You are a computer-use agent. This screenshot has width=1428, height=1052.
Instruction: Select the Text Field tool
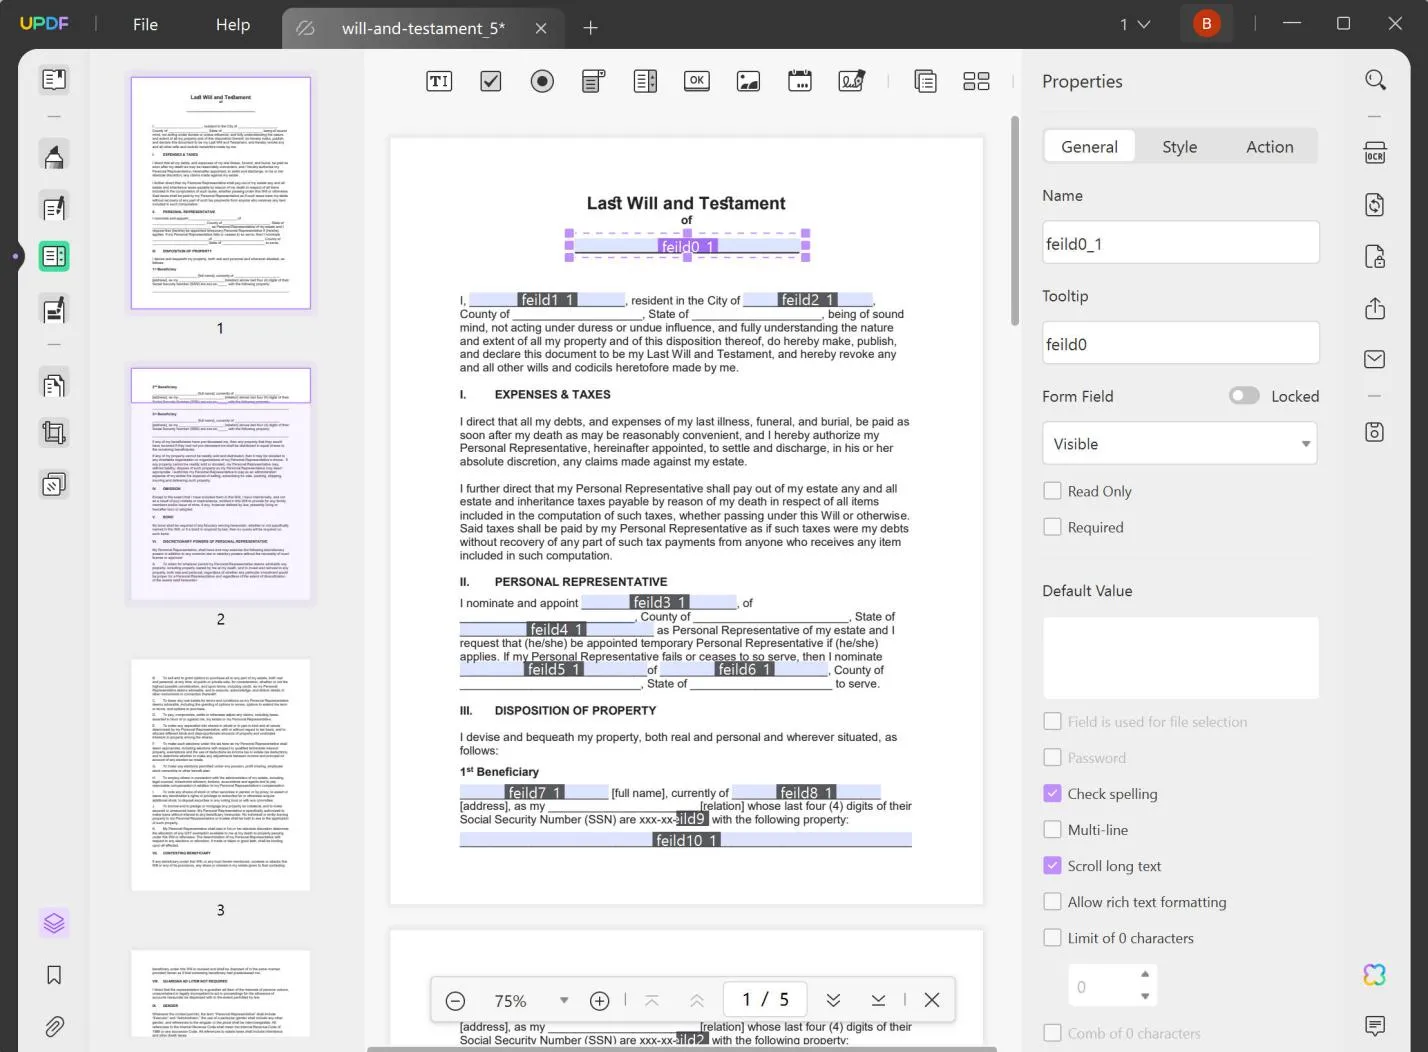pyautogui.click(x=439, y=82)
